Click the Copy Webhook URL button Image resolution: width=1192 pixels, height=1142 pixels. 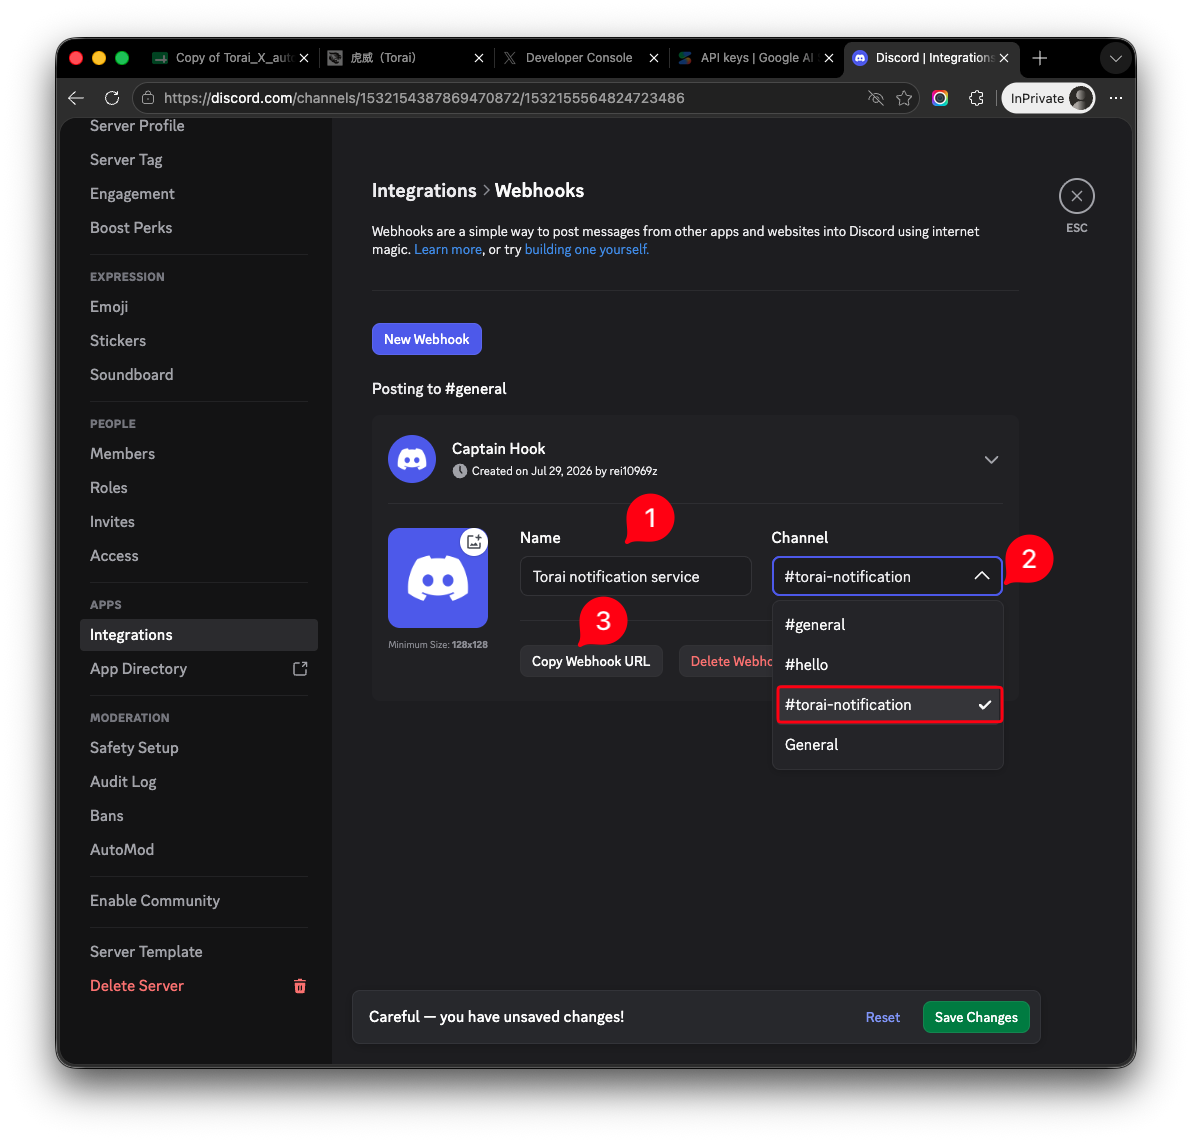click(x=591, y=661)
